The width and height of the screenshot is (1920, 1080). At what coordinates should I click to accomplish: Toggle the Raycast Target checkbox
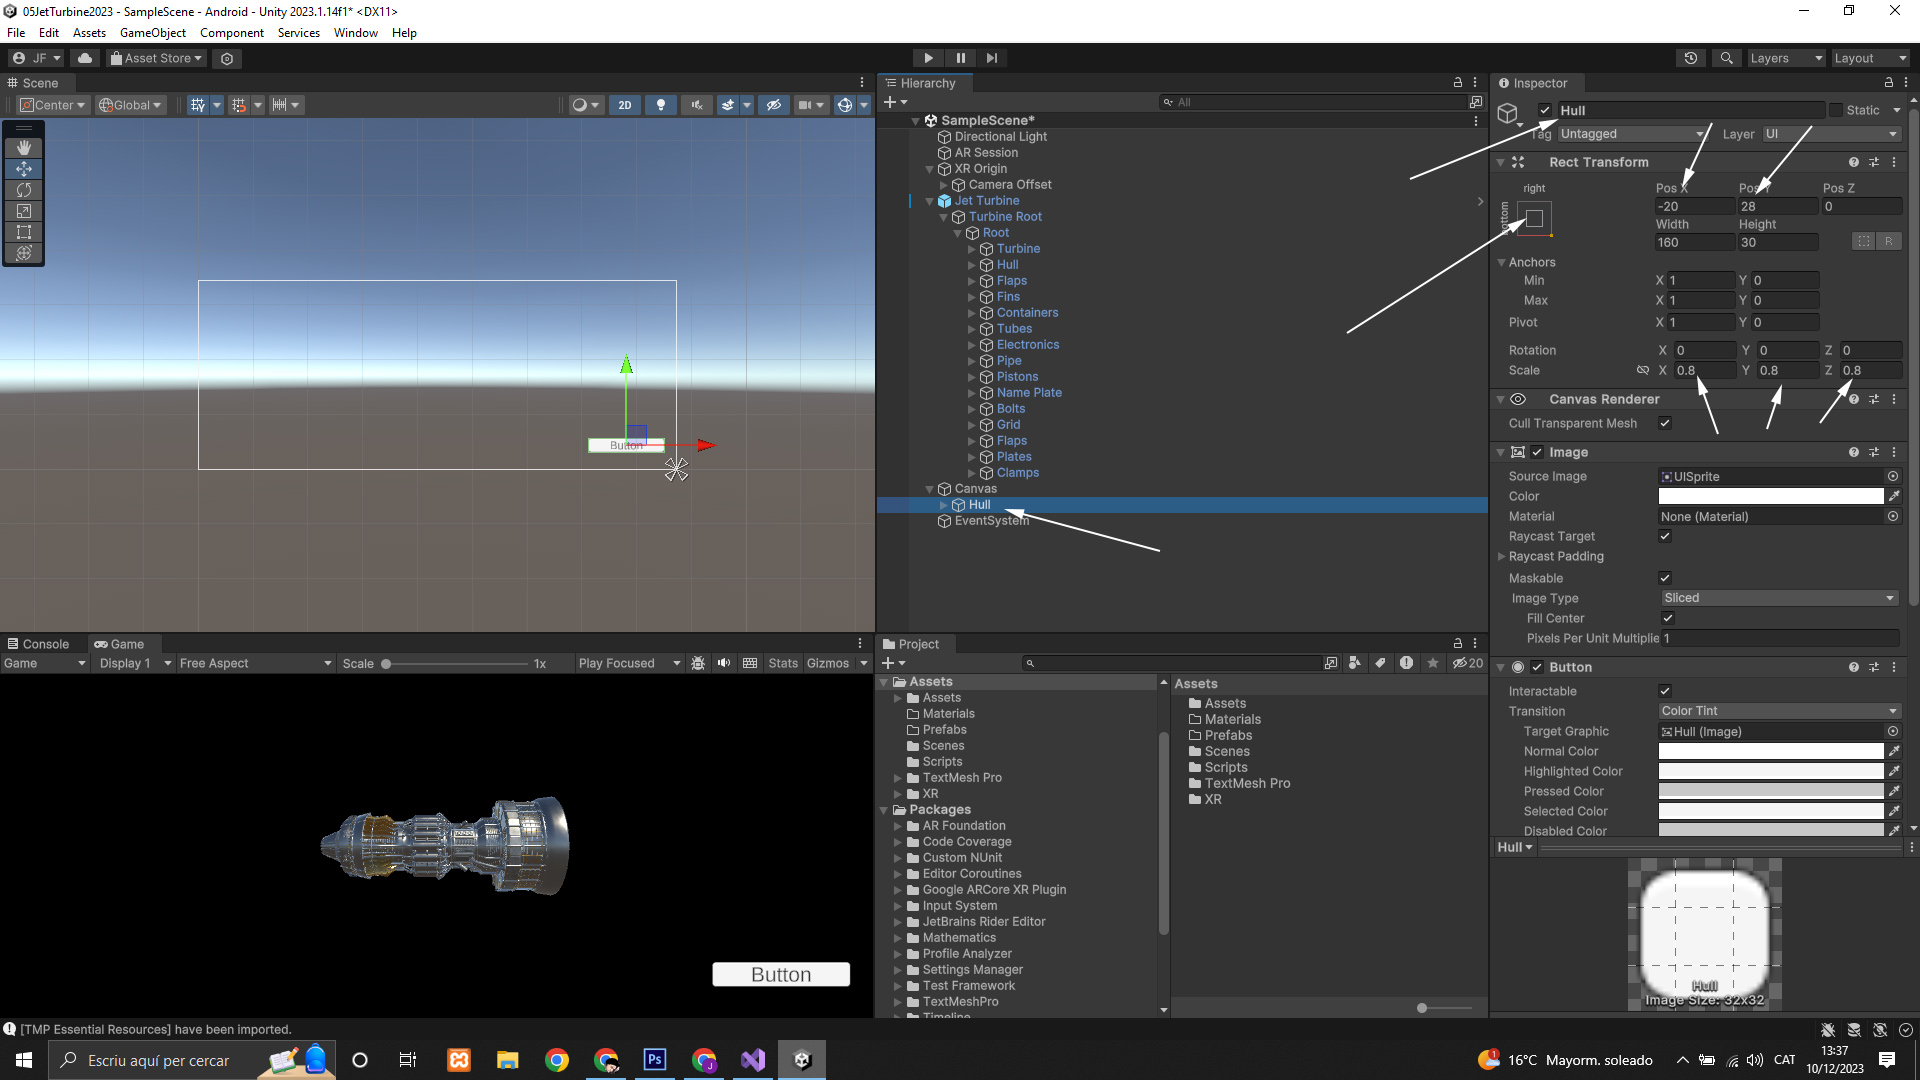click(1665, 536)
